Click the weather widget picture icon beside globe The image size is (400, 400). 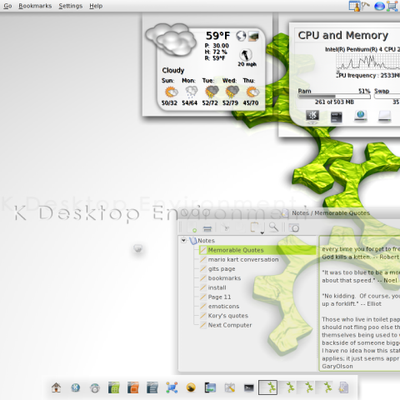tap(253, 36)
